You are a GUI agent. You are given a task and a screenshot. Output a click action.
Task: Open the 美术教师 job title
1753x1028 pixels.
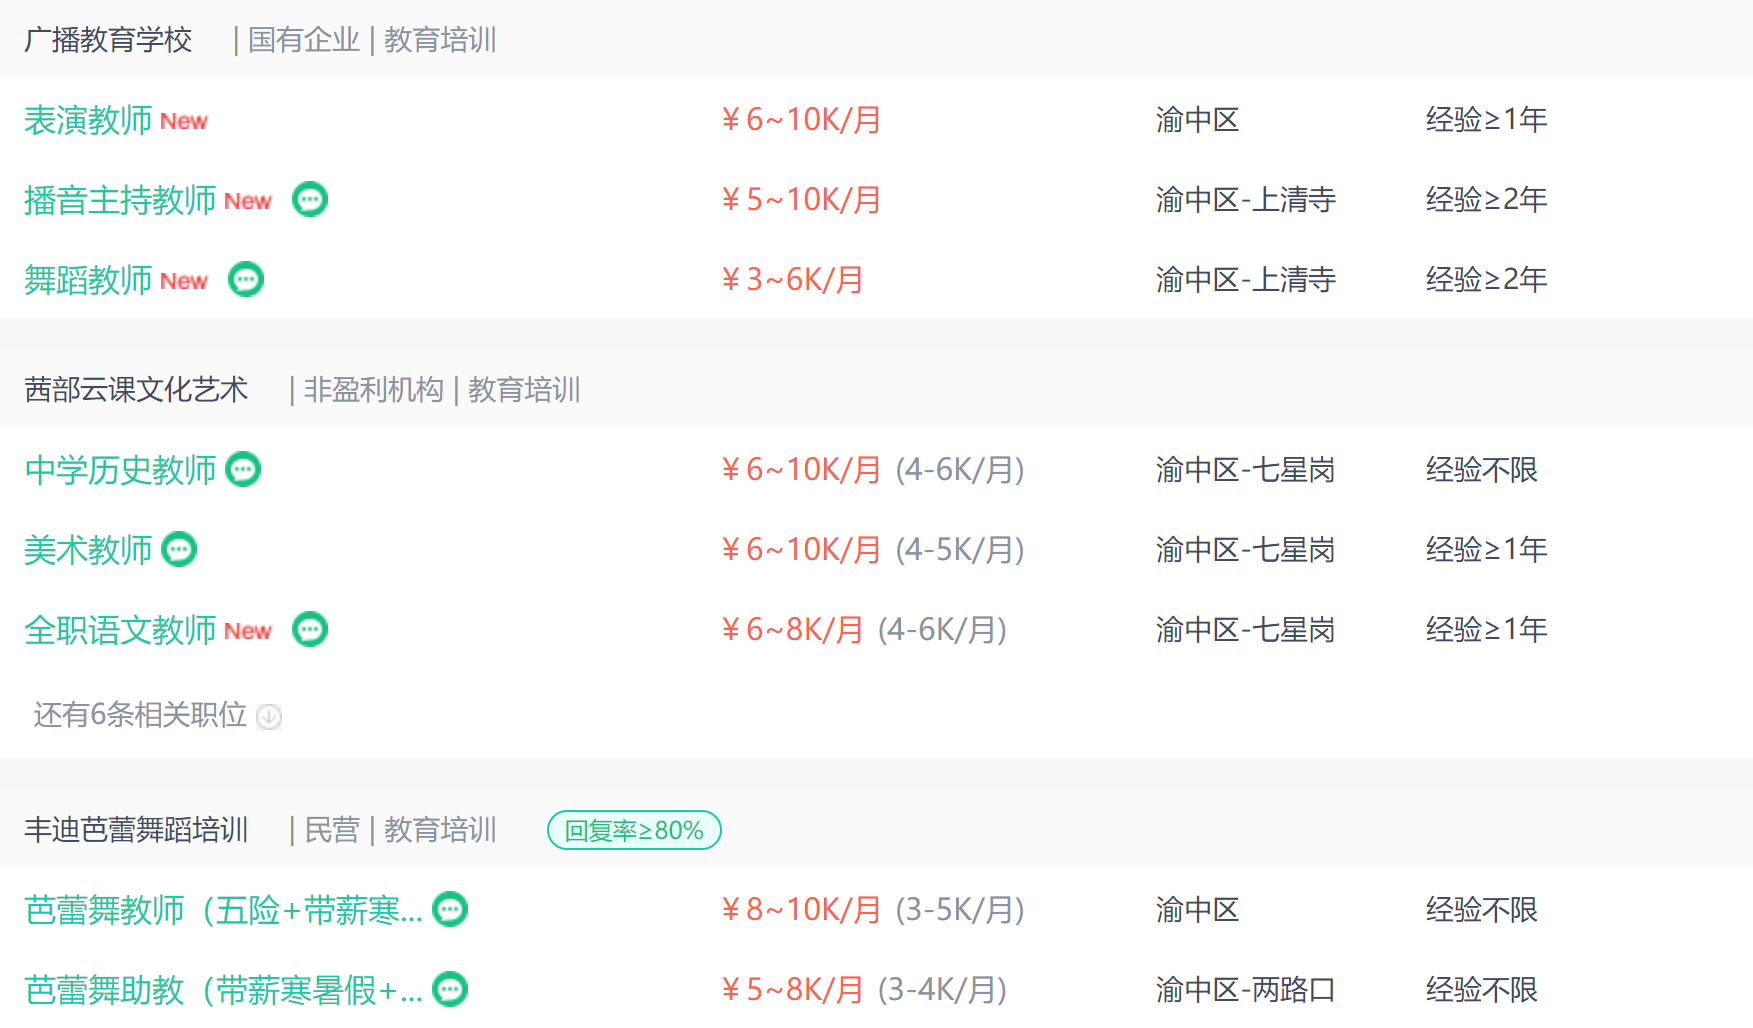pos(88,550)
